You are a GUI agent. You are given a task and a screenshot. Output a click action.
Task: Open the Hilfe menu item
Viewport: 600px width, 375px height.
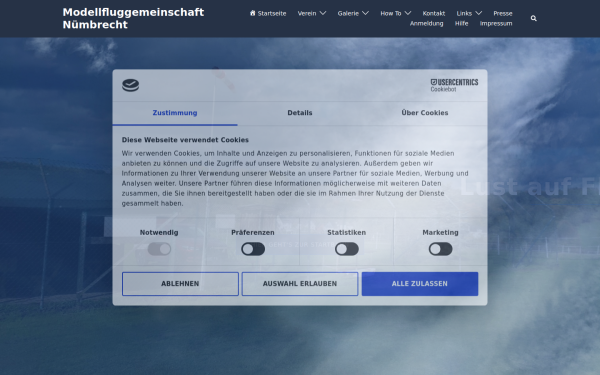coord(461,23)
